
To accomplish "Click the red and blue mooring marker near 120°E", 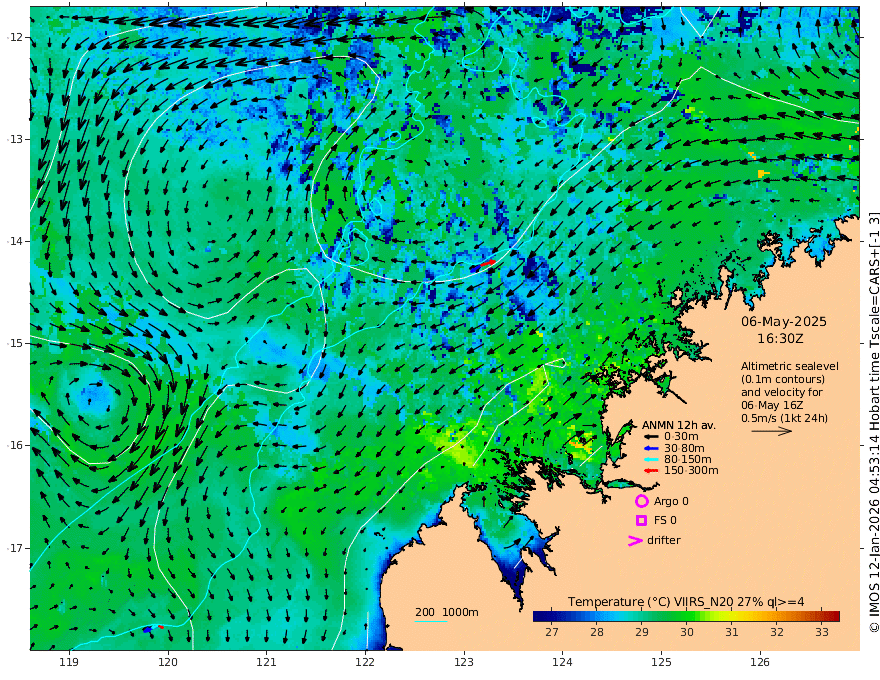I will tap(153, 629).
